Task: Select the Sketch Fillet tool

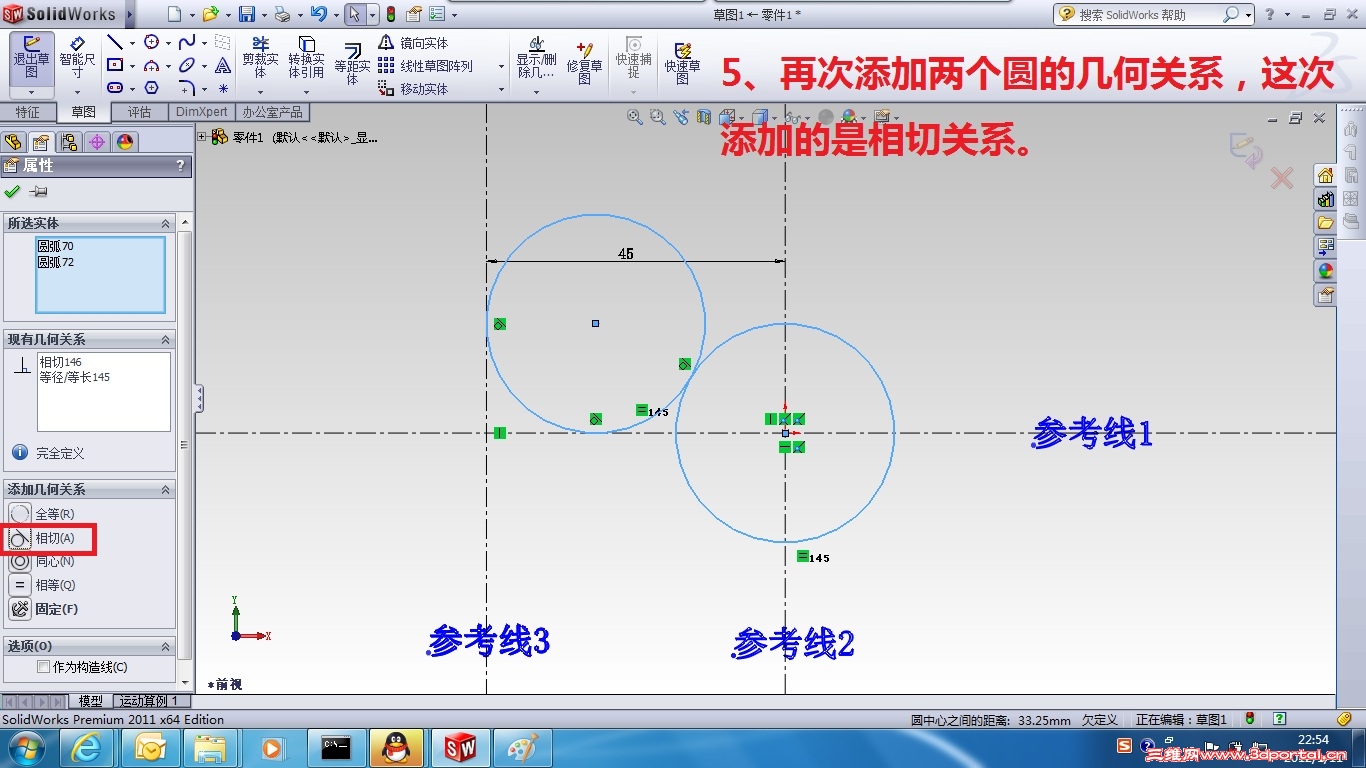Action: tap(187, 88)
